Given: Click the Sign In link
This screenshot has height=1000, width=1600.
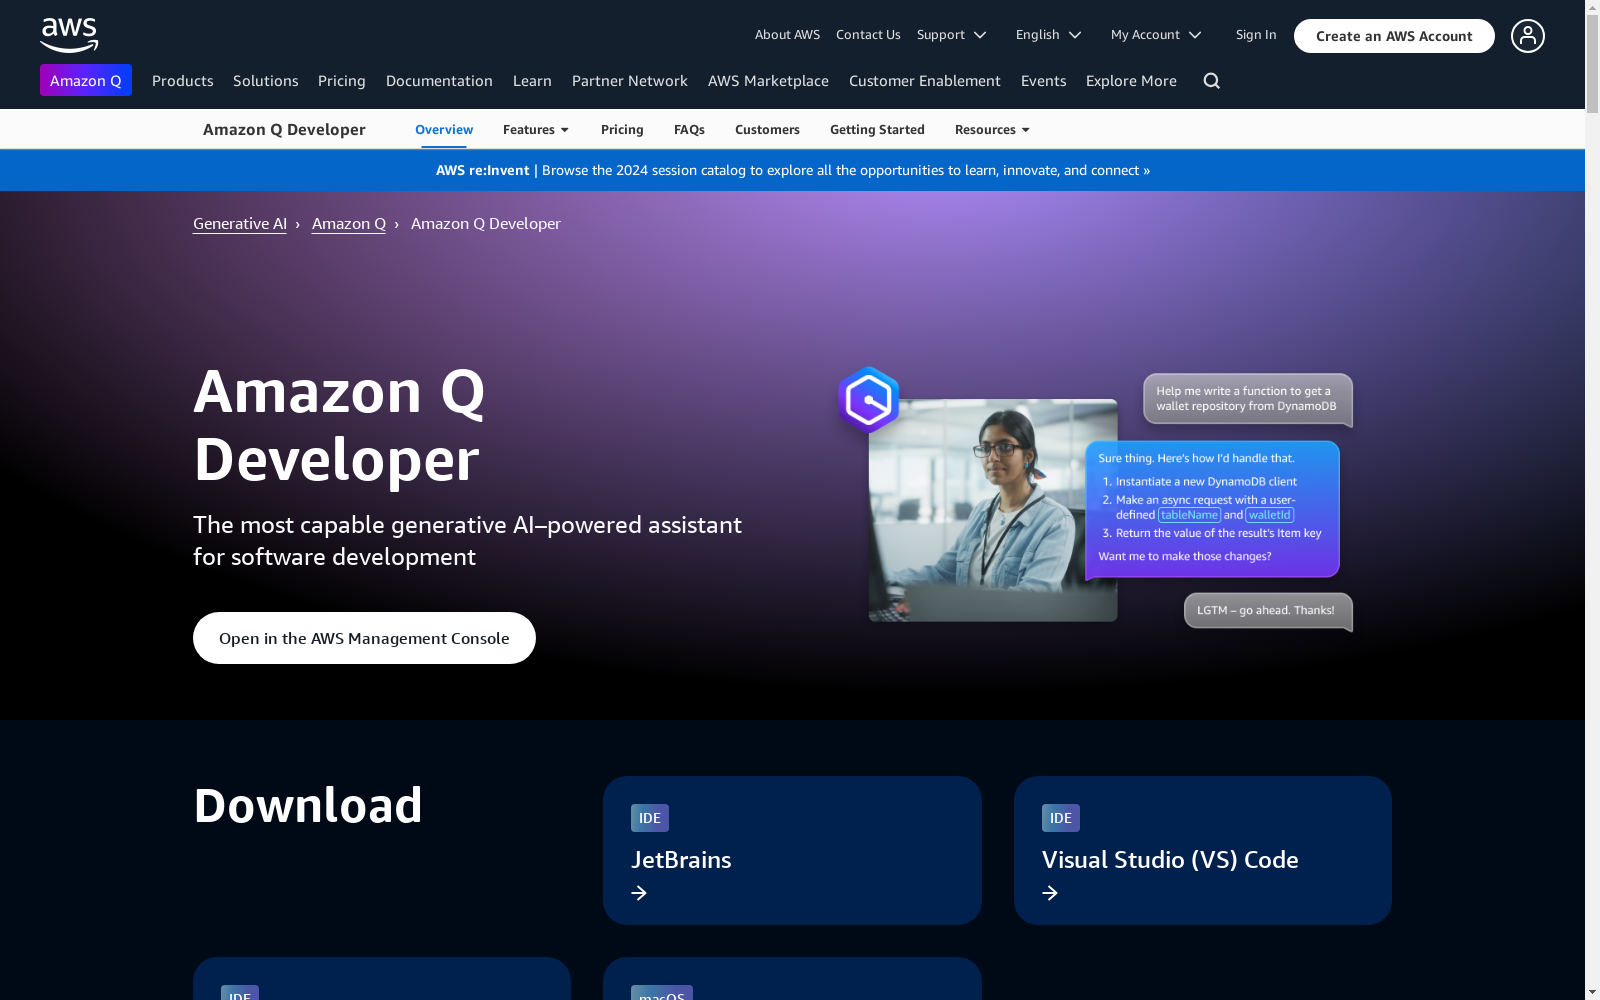Looking at the screenshot, I should pyautogui.click(x=1256, y=35).
